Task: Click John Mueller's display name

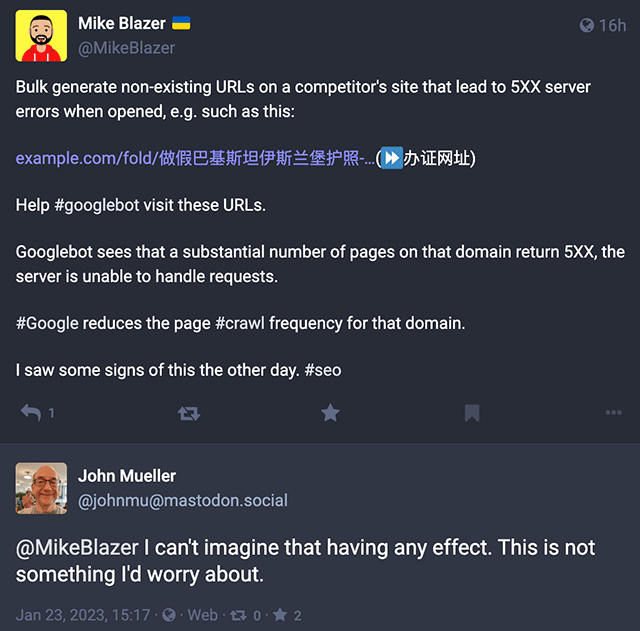Action: (127, 476)
